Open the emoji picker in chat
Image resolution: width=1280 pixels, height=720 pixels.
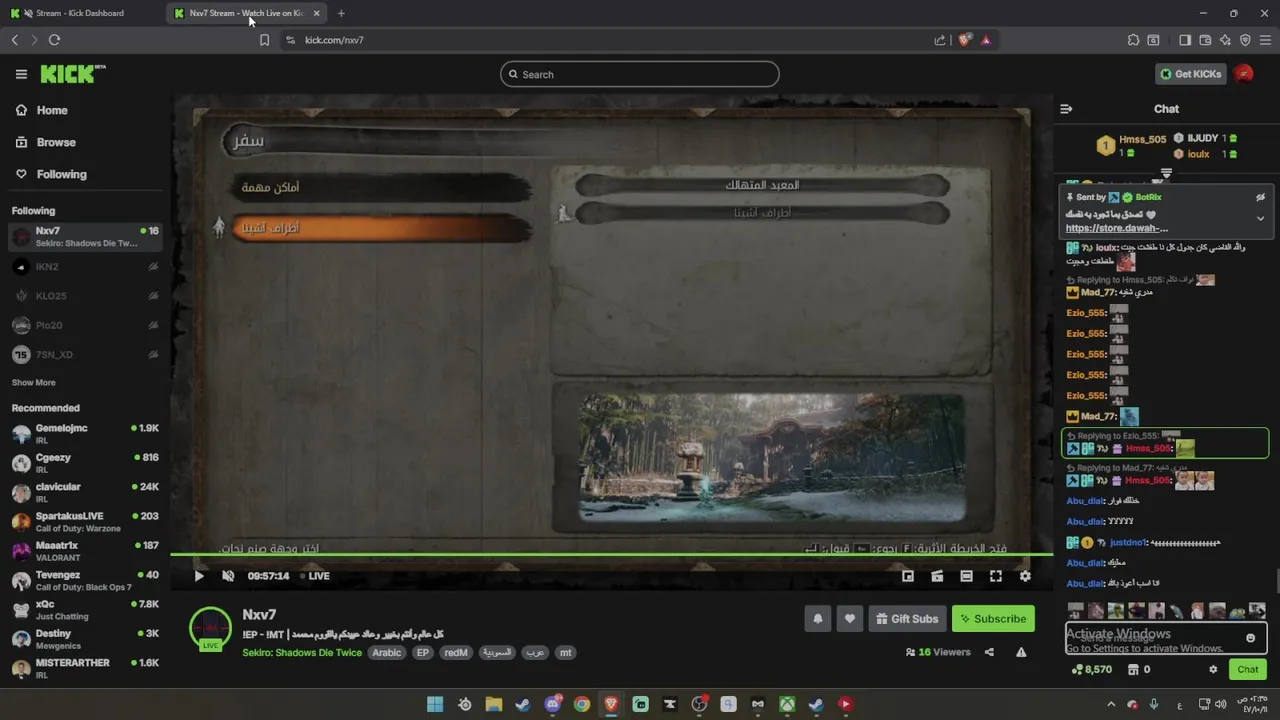(x=1250, y=638)
